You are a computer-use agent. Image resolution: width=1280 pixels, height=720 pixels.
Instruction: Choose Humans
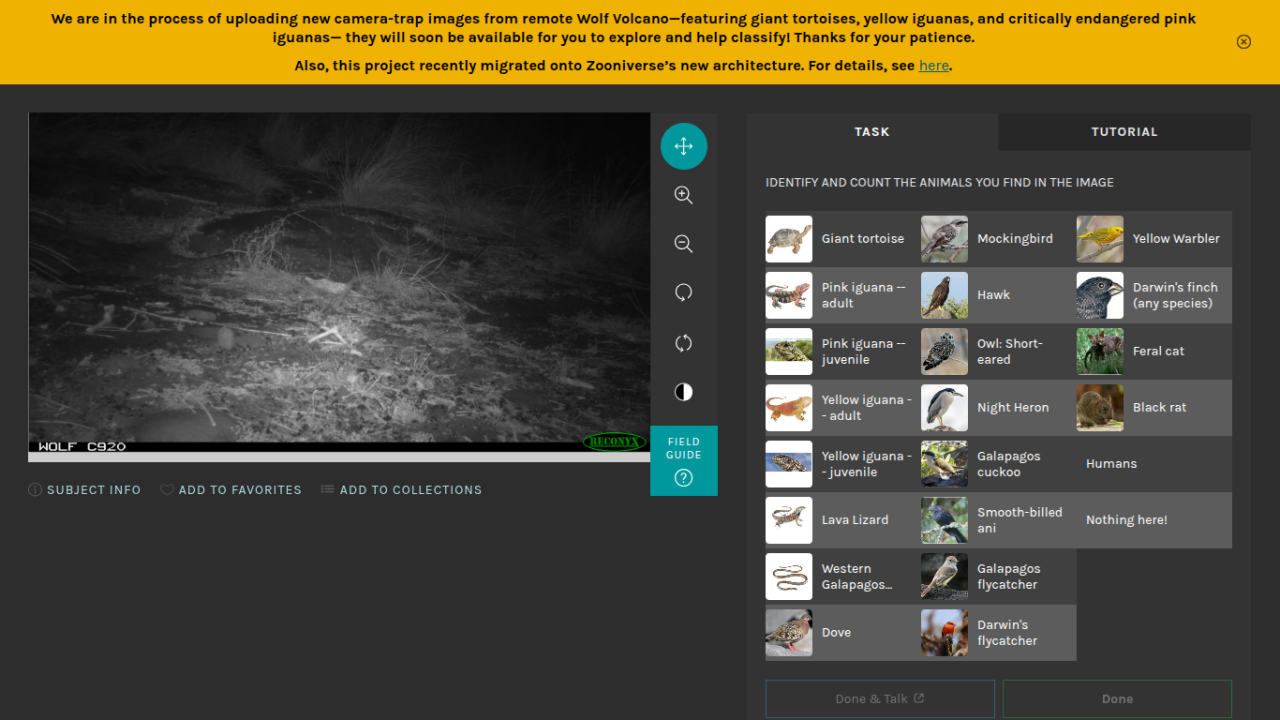pos(1154,464)
